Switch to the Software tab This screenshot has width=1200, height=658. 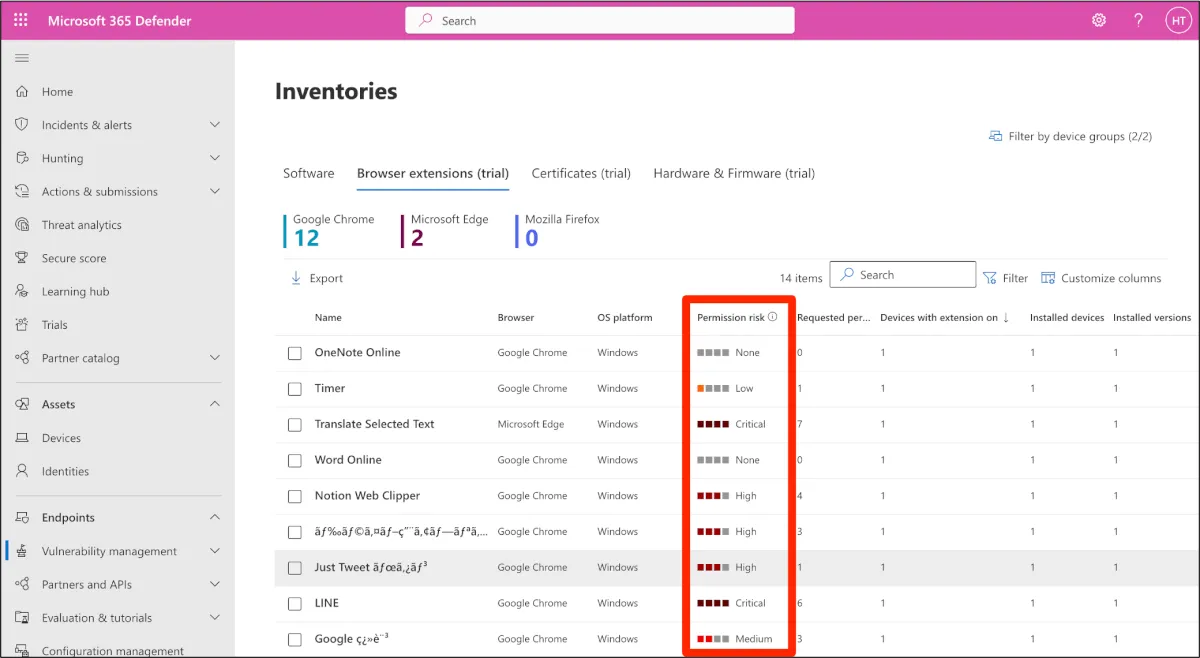coord(308,173)
